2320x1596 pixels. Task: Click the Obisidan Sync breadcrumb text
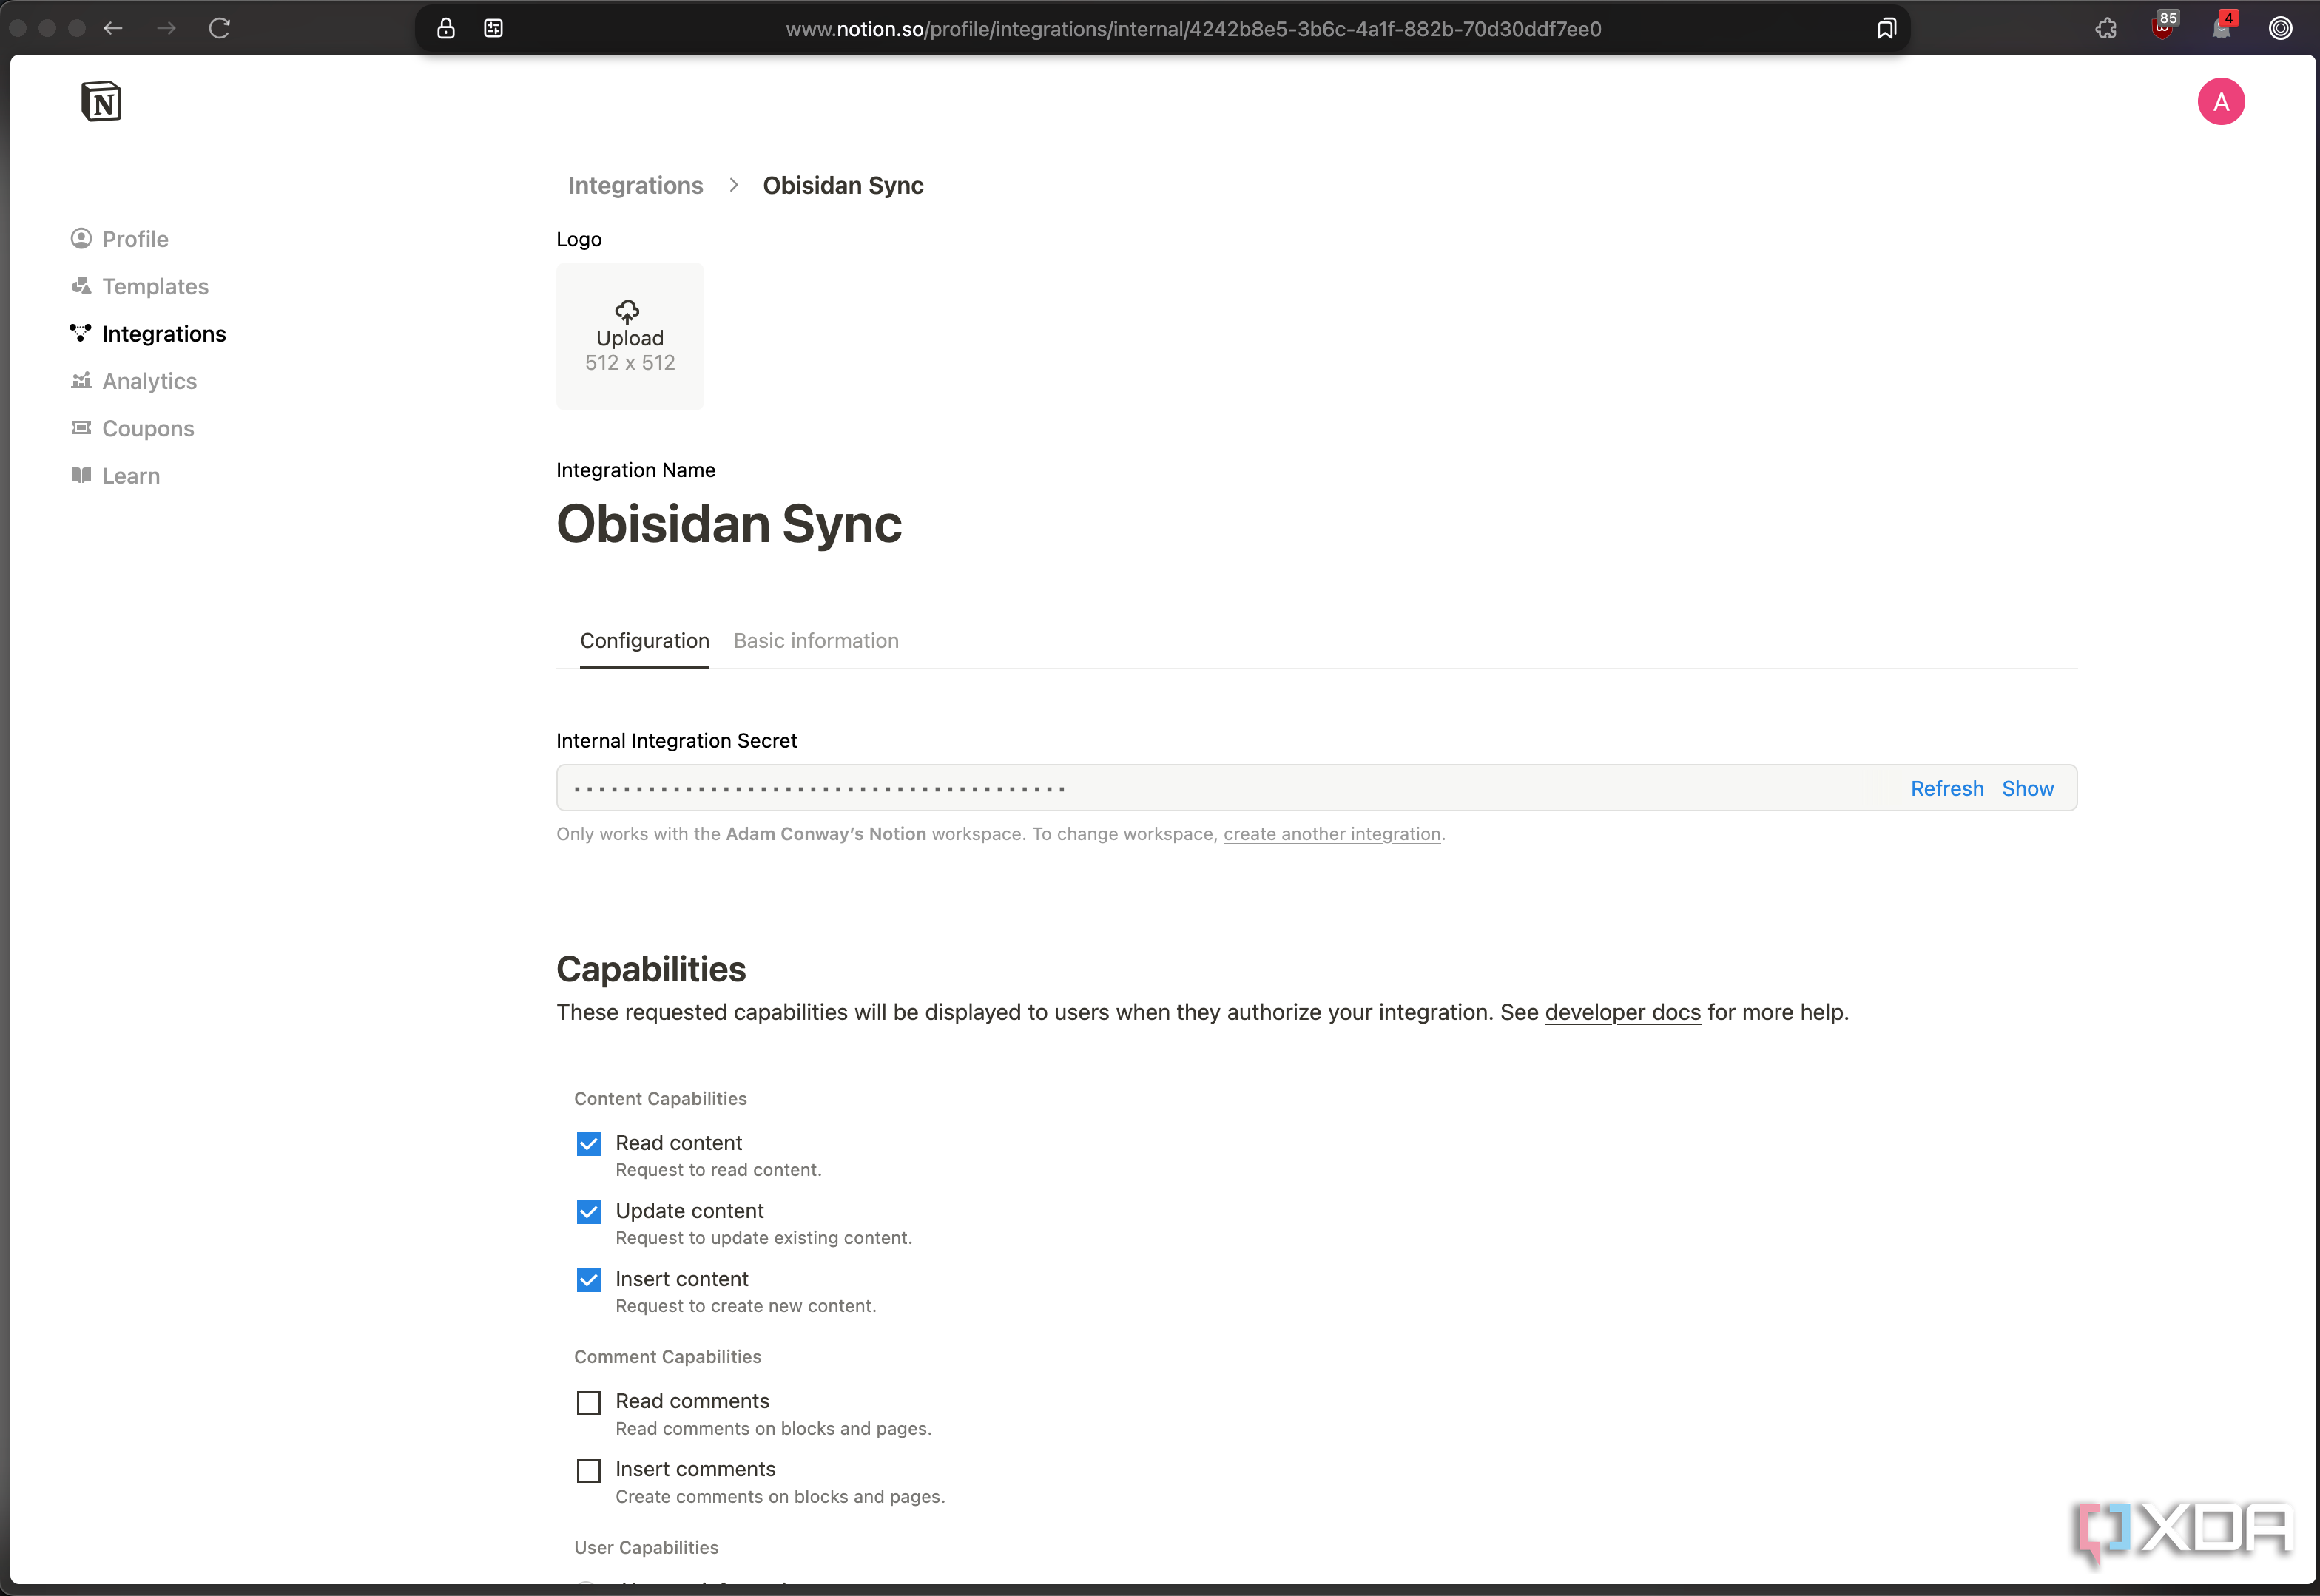click(842, 185)
